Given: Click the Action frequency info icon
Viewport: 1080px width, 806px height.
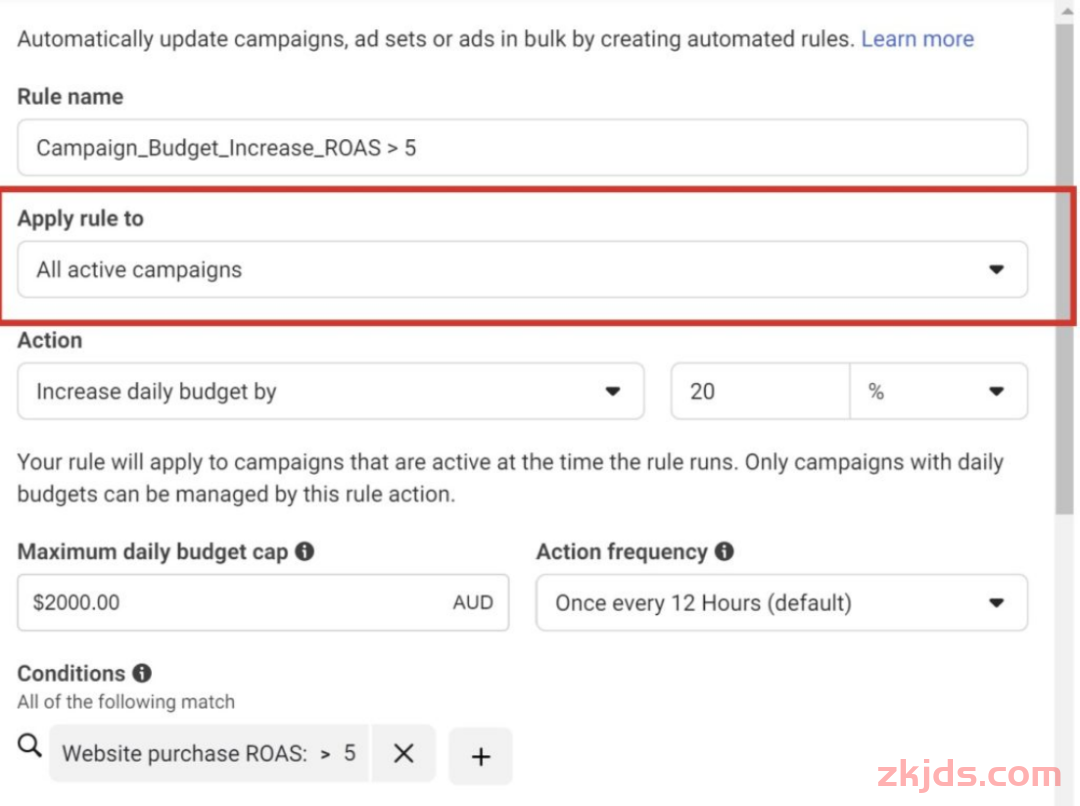Looking at the screenshot, I should coord(725,552).
